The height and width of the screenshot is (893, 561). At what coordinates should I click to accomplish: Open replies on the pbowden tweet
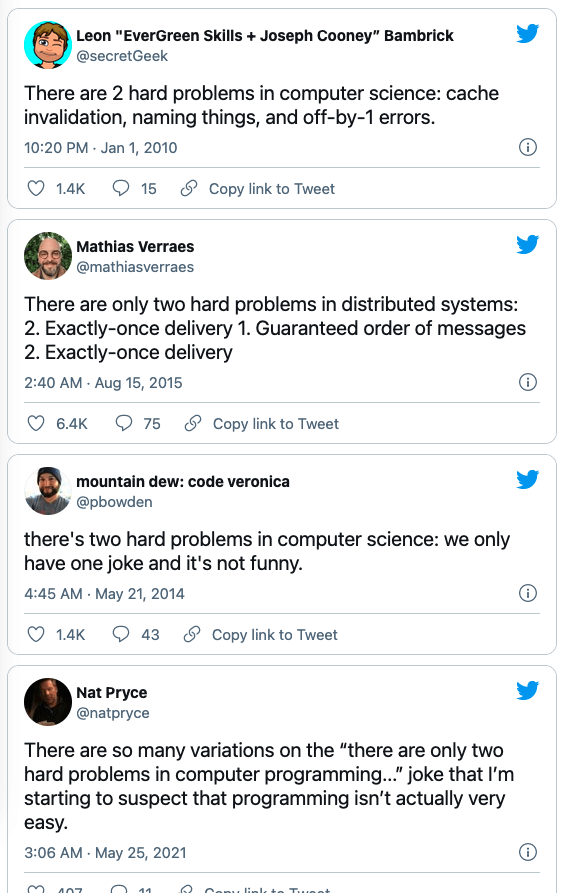[x=121, y=634]
